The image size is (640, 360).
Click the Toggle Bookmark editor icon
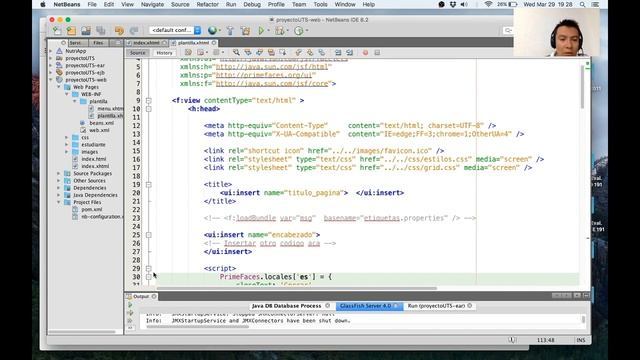tap(322, 53)
